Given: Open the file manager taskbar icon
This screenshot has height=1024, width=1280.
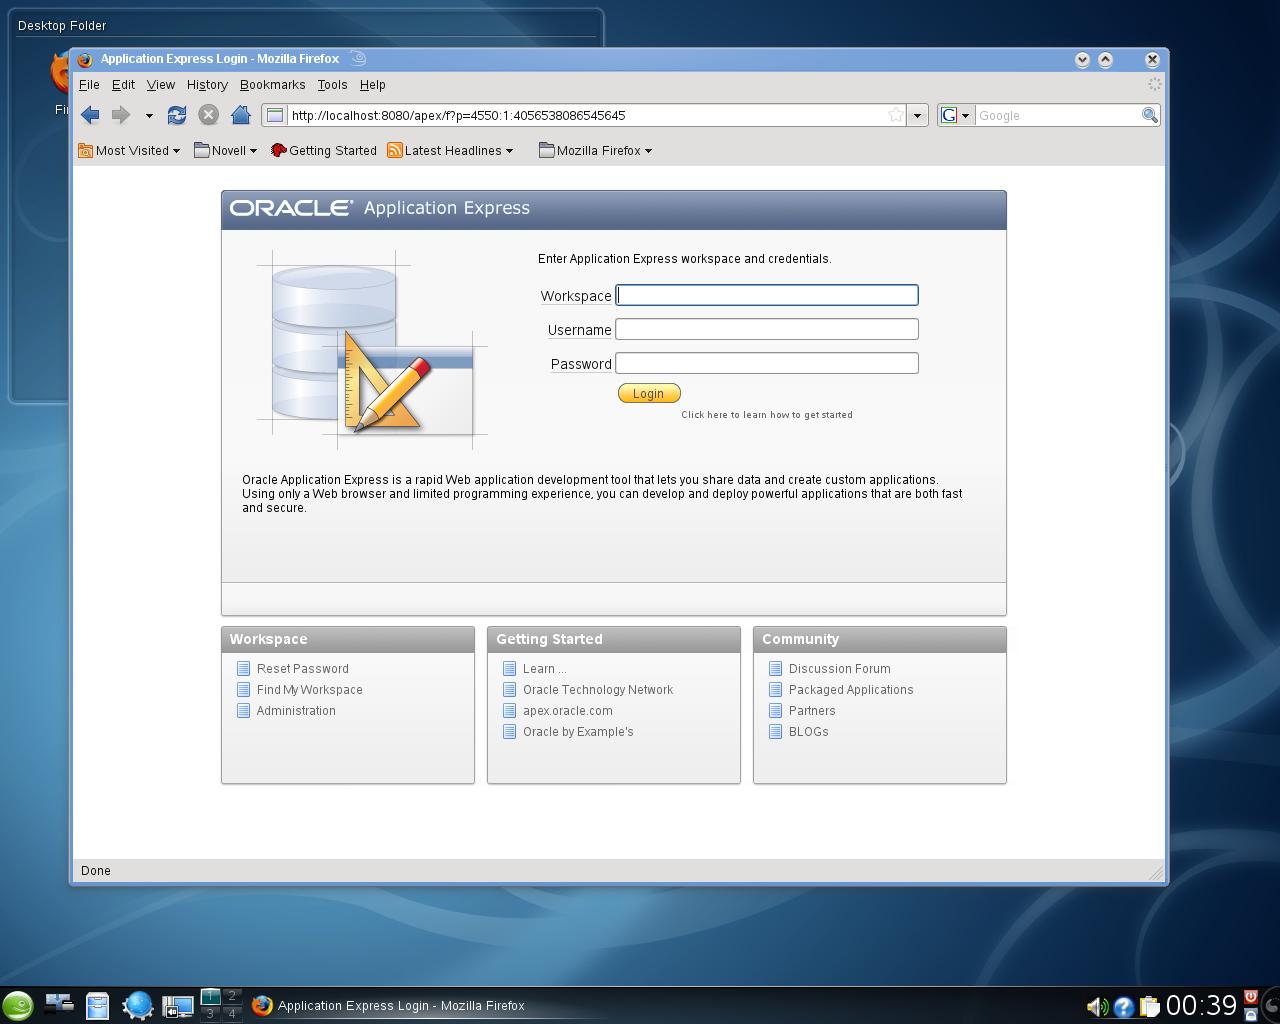Looking at the screenshot, I should click(x=97, y=1005).
